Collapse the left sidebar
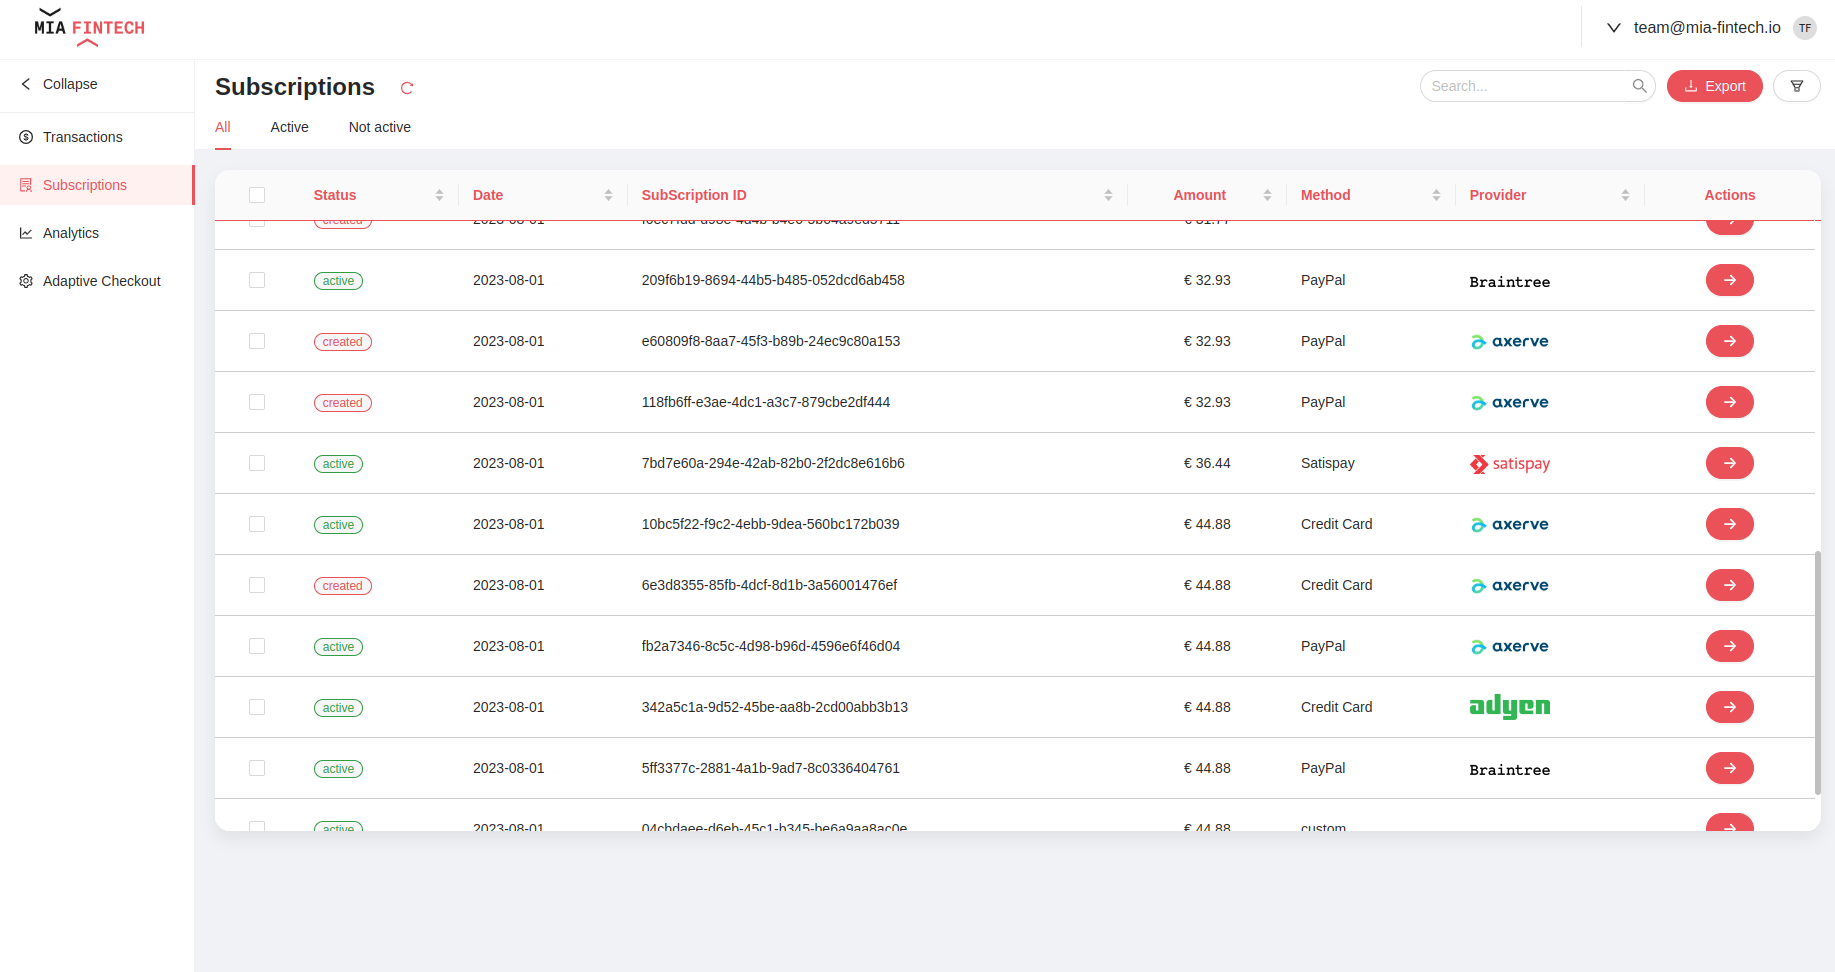1835x972 pixels. point(60,84)
